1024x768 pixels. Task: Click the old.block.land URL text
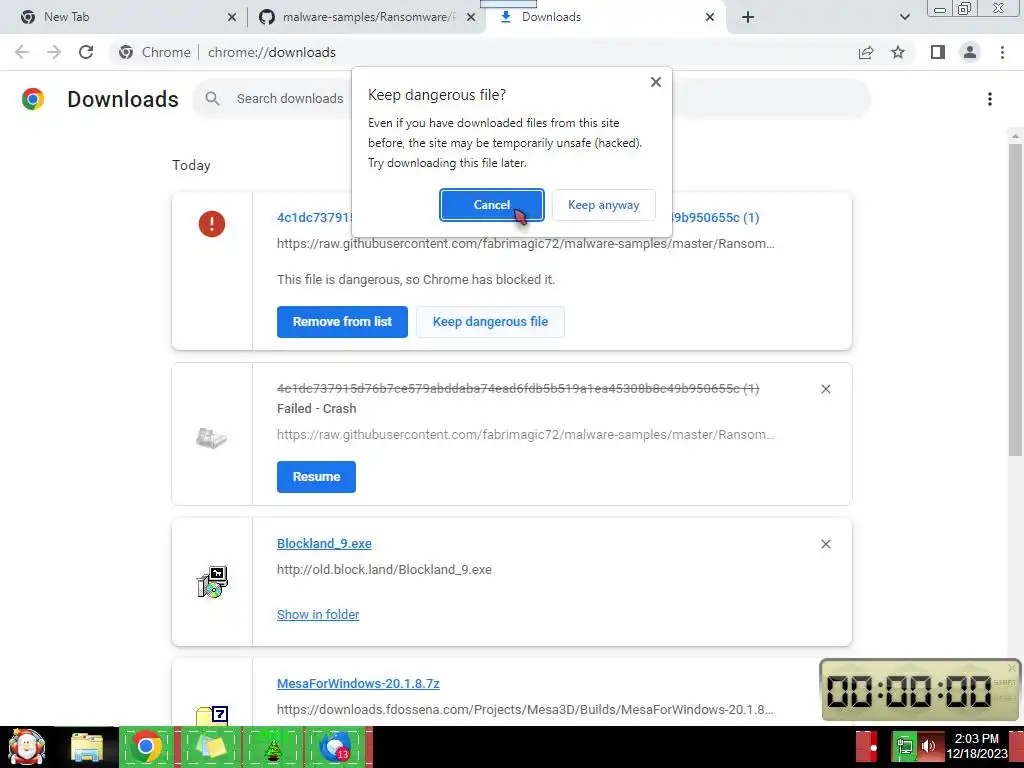pos(384,569)
